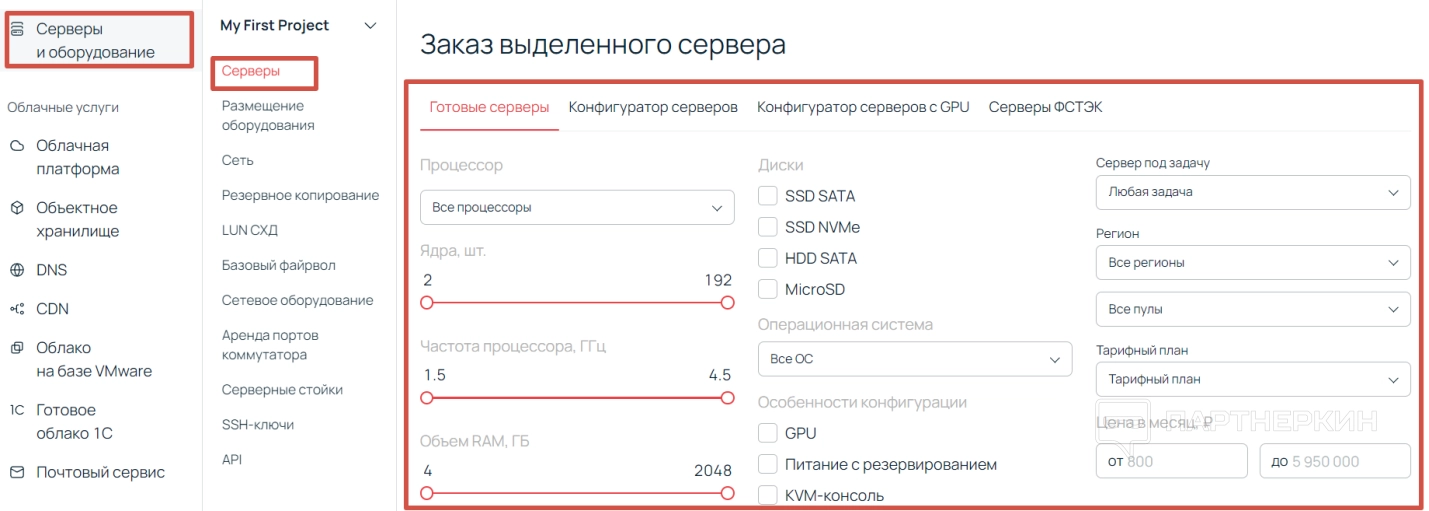Click the Объектное хранилище cube icon
Image resolution: width=1429 pixels, height=511 pixels.
coord(17,208)
